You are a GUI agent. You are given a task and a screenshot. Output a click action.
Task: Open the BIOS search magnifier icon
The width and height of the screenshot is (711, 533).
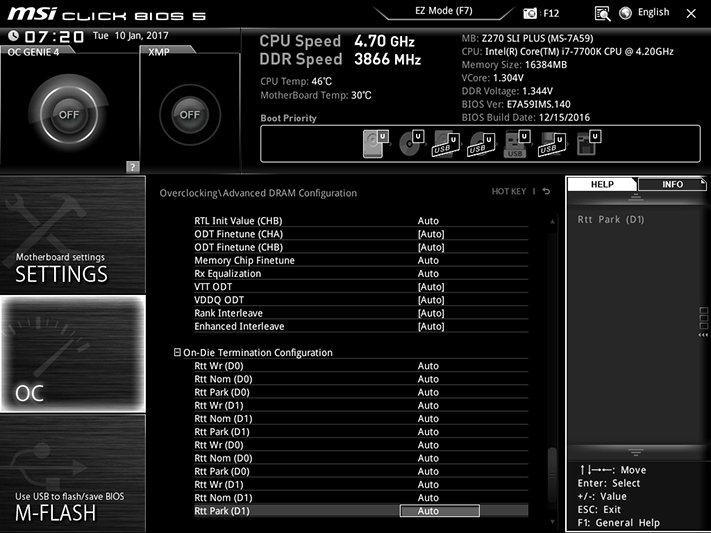(x=602, y=14)
